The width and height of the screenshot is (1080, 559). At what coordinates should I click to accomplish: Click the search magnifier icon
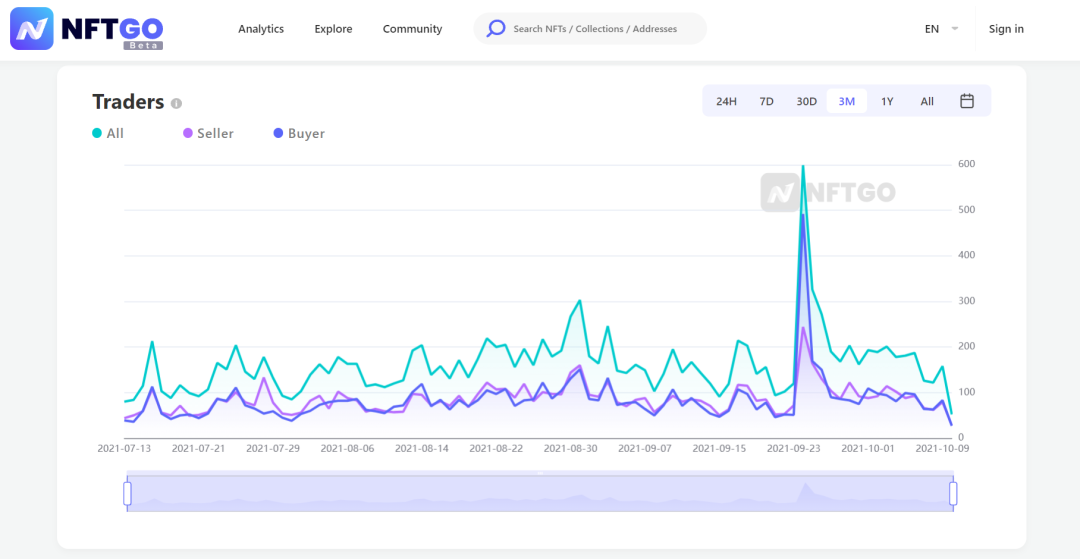pos(496,29)
